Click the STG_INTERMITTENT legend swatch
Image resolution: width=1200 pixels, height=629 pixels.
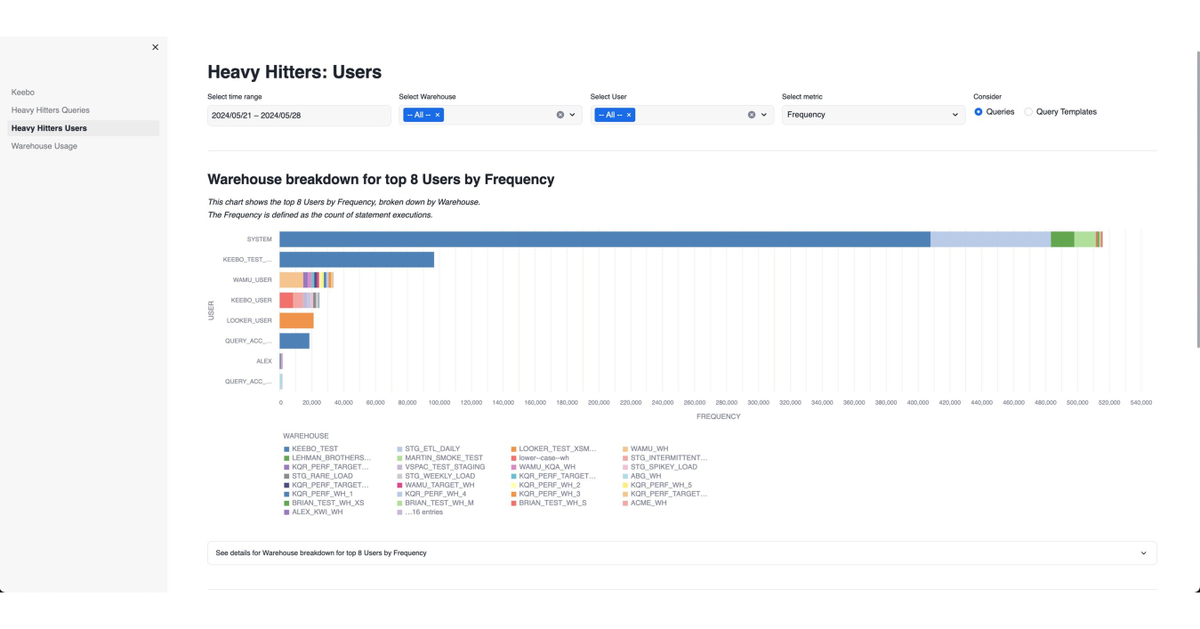(x=626, y=458)
